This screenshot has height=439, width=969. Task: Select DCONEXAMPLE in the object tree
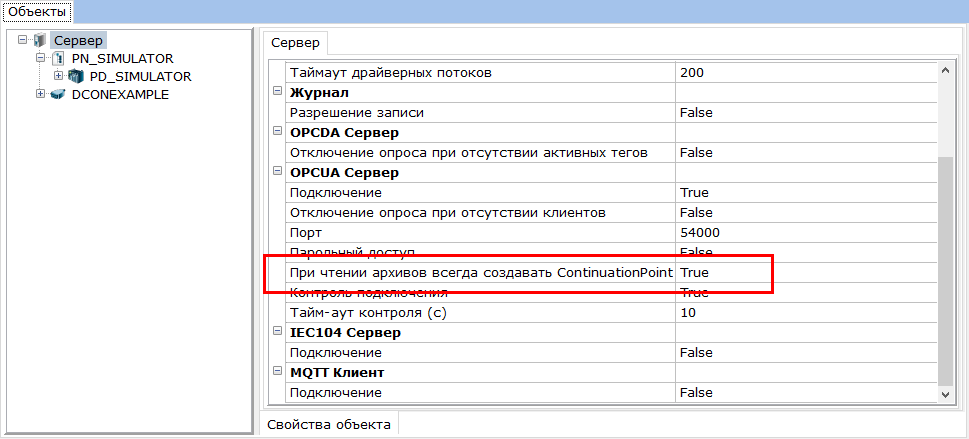click(x=120, y=95)
